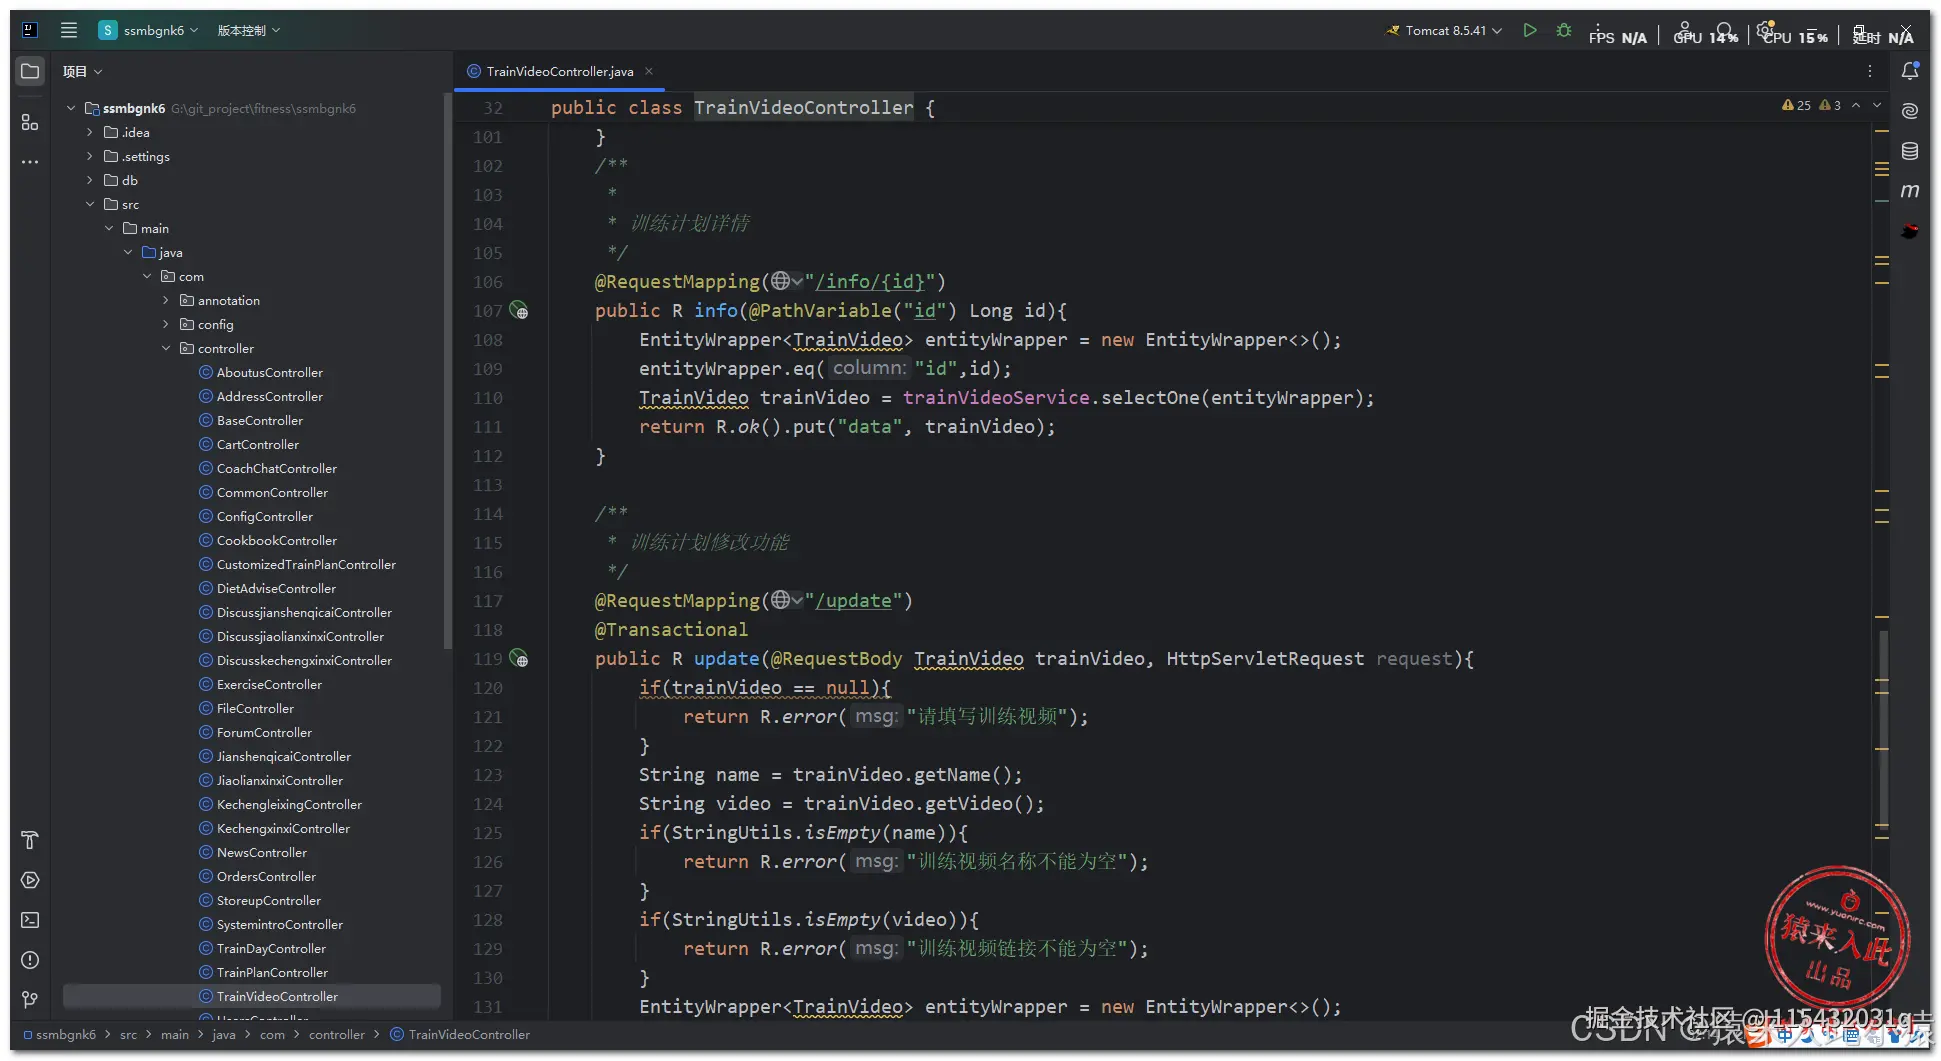Open the Terminal tool window
Screen dimensions: 1941x1061
30,920
